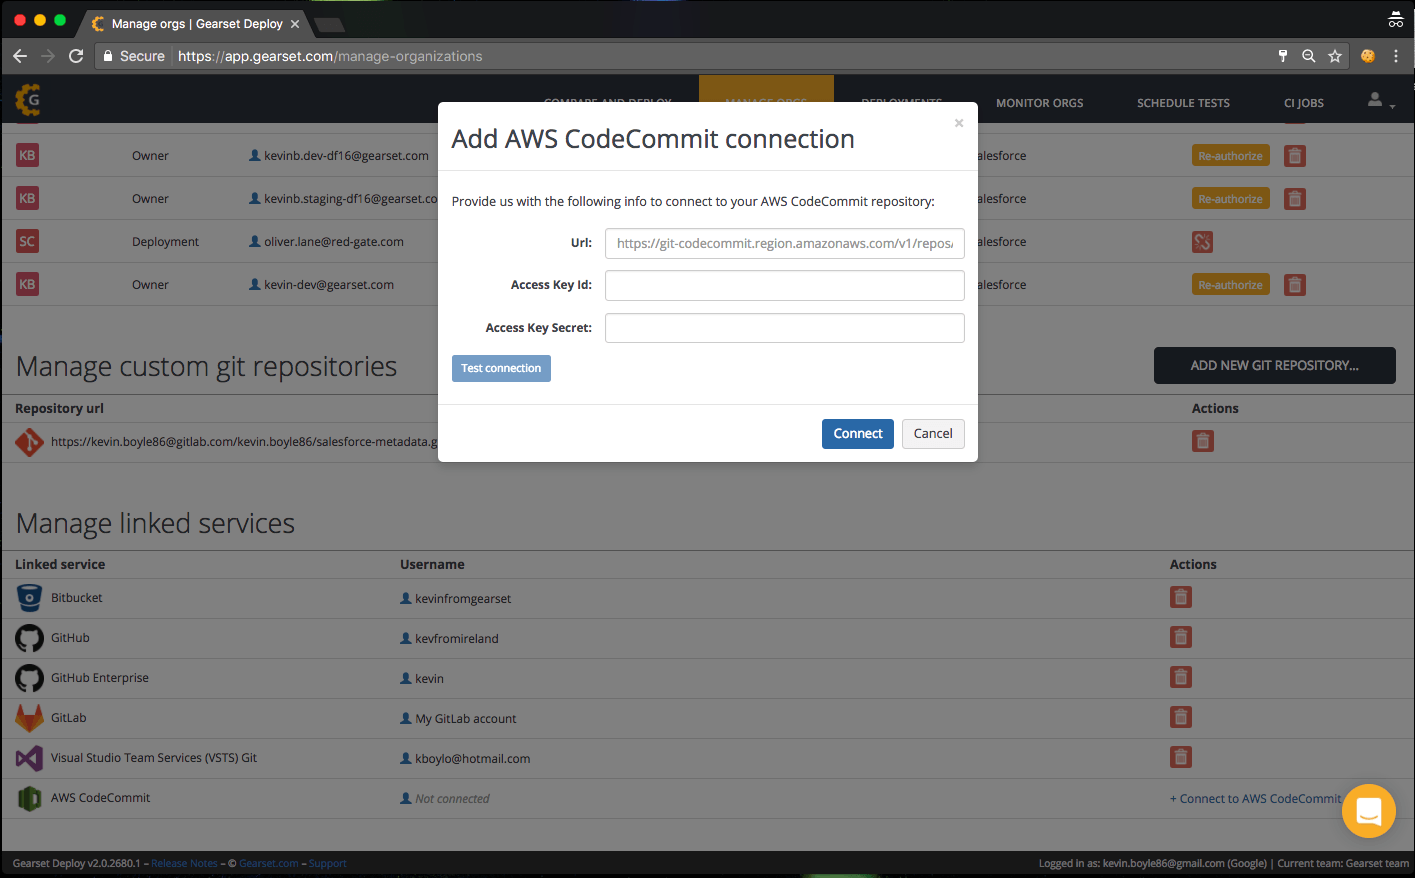Close the AWS CodeCommit dialog with X
The width and height of the screenshot is (1415, 878).
pyautogui.click(x=959, y=123)
